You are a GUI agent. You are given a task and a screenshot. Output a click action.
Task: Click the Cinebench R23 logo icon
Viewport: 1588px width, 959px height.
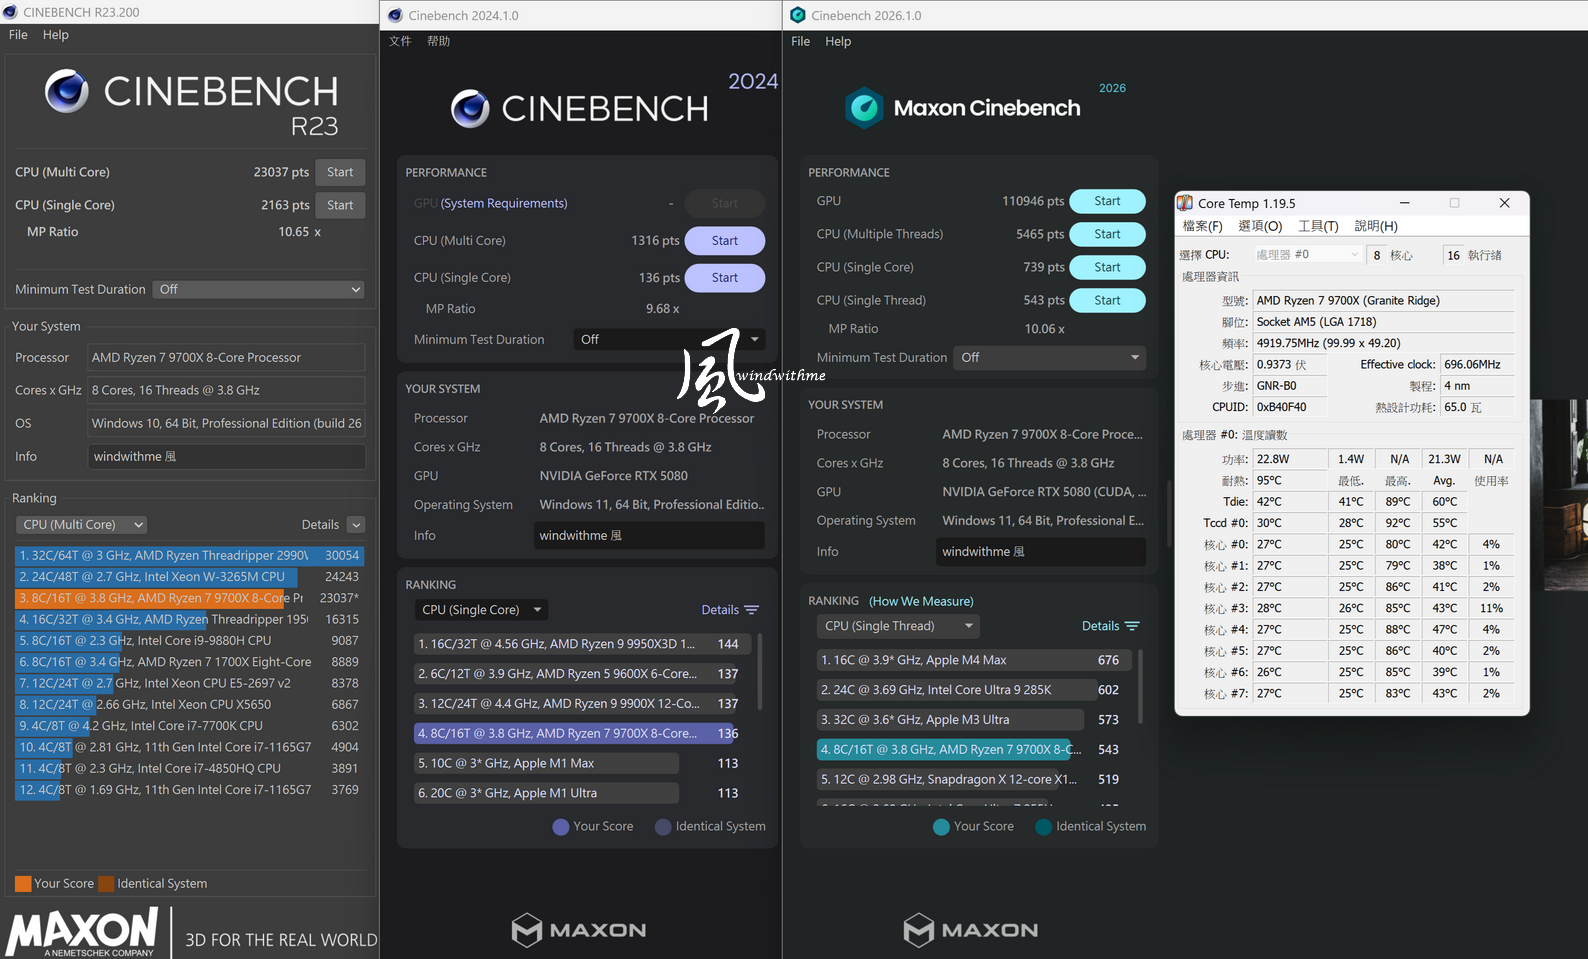tap(67, 92)
